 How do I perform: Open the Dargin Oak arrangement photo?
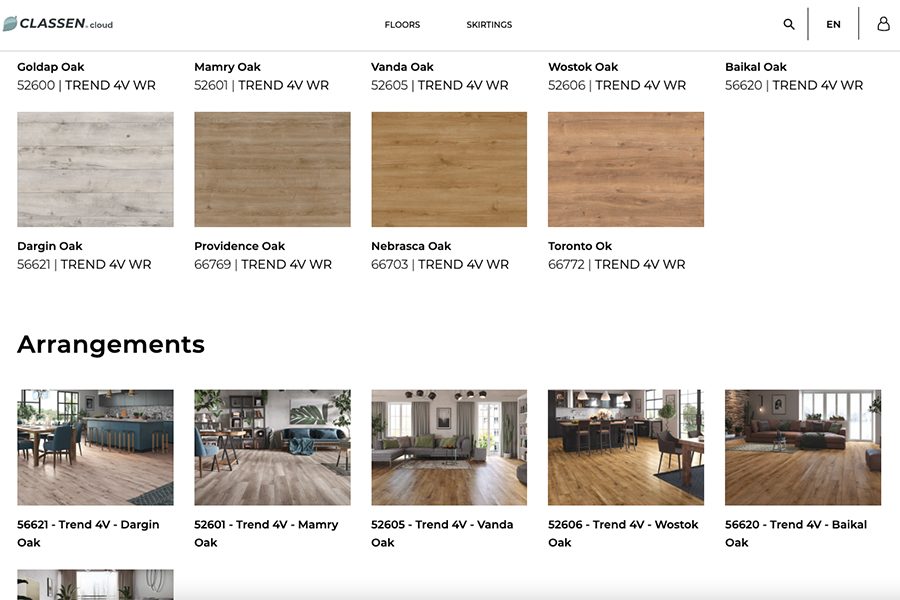point(95,447)
